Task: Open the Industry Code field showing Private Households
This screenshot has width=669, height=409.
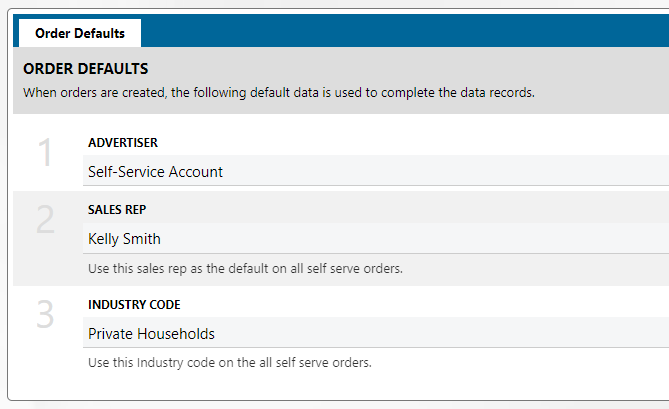Action: 375,333
